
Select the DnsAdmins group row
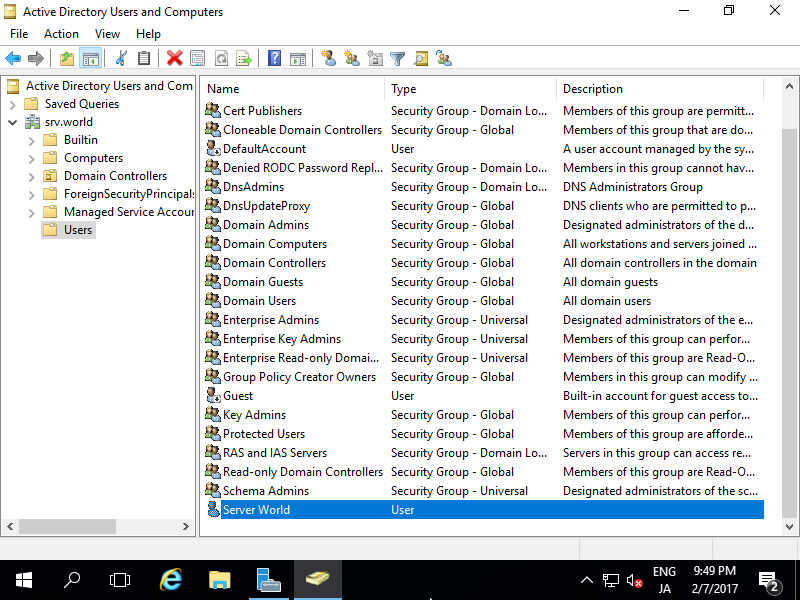pyautogui.click(x=484, y=187)
